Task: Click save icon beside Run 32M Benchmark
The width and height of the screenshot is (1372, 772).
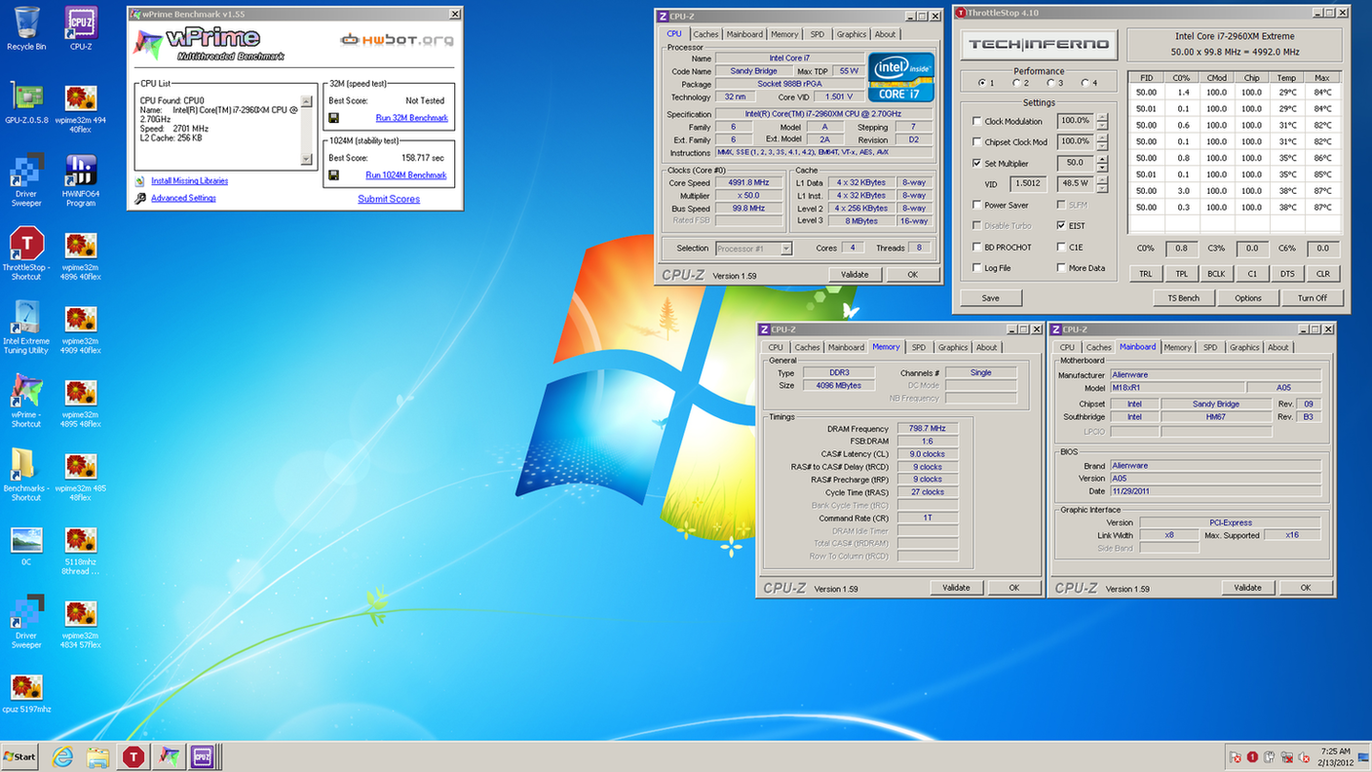Action: [x=333, y=118]
